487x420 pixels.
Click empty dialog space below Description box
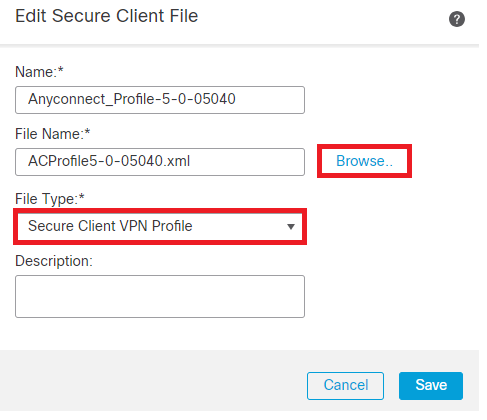tap(160, 333)
